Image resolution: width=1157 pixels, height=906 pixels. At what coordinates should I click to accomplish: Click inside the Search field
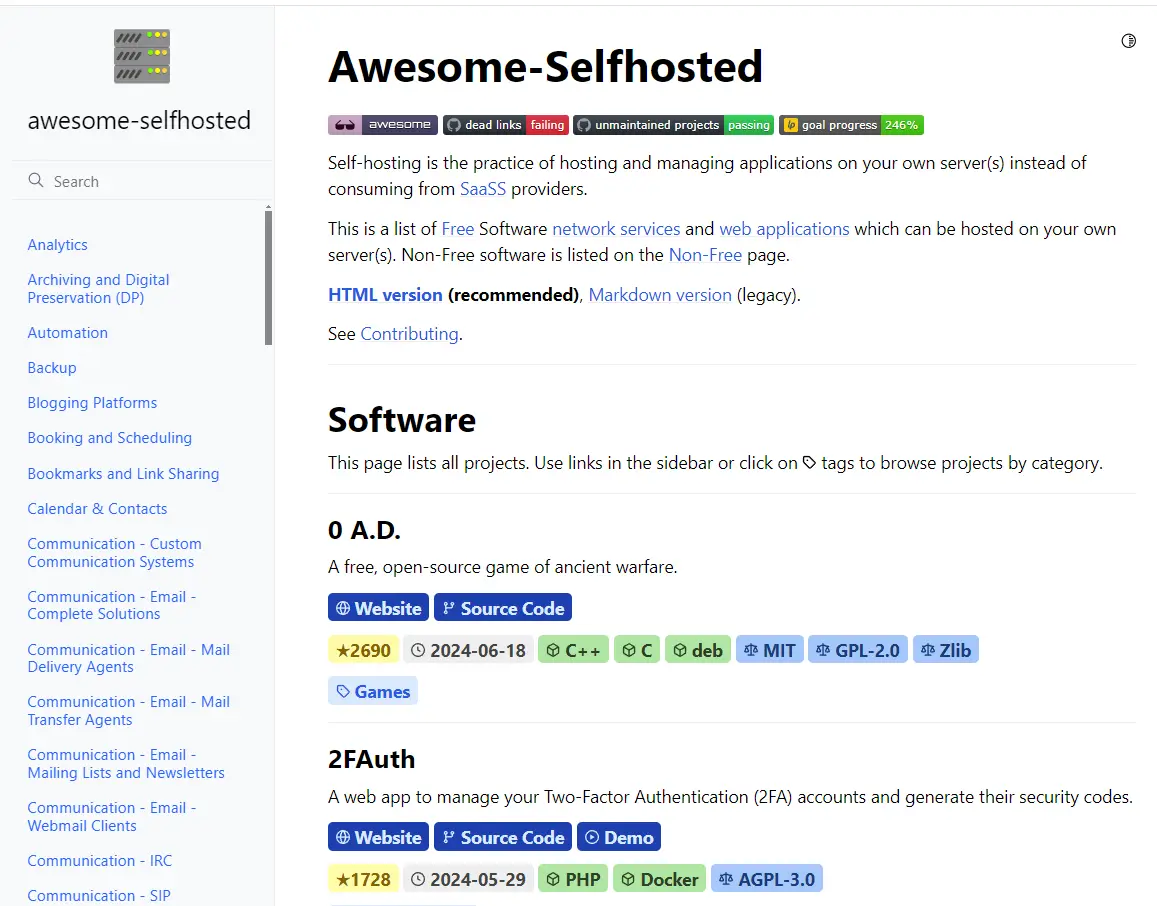(x=150, y=181)
